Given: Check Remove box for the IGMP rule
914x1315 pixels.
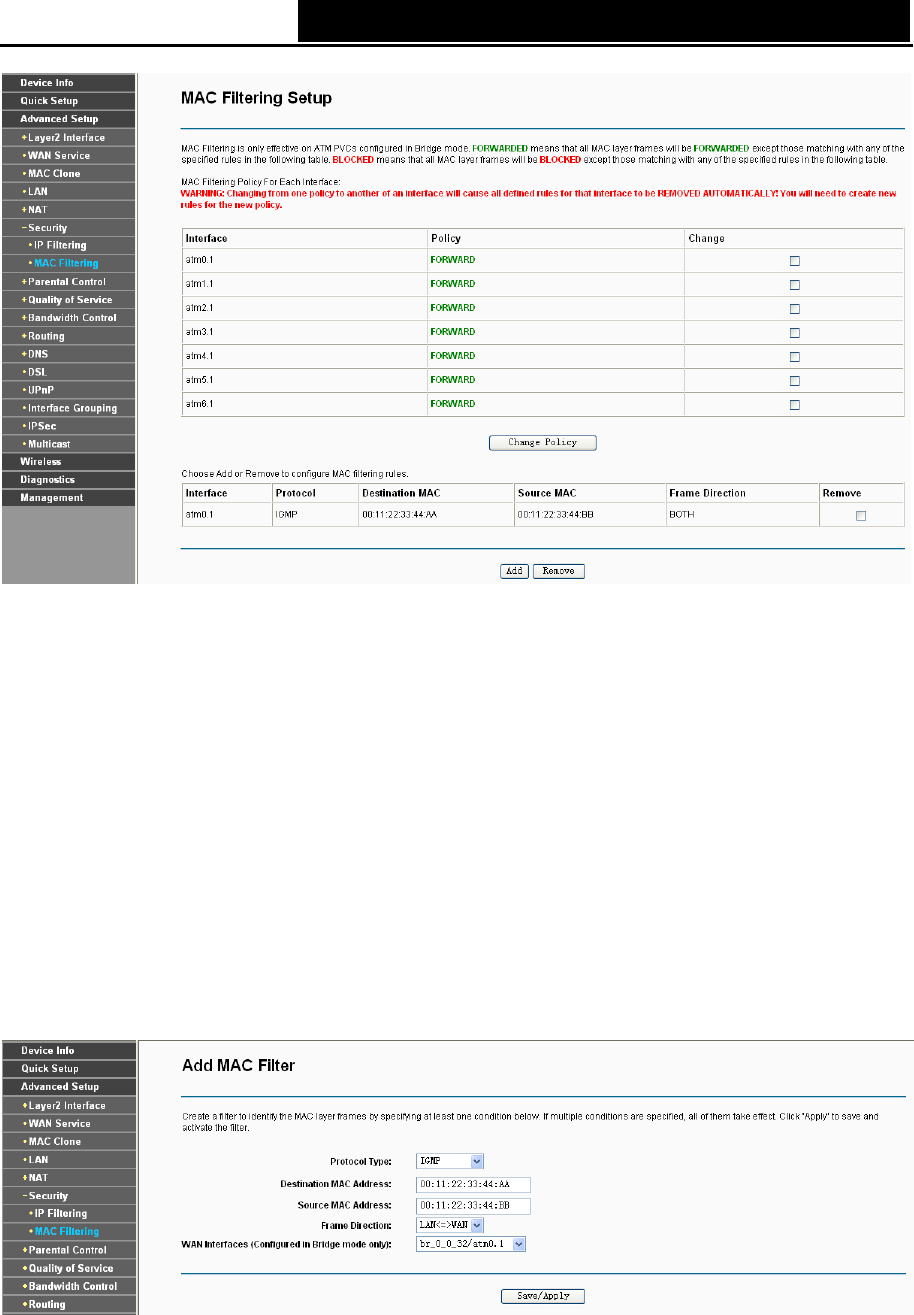Looking at the screenshot, I should coord(860,515).
